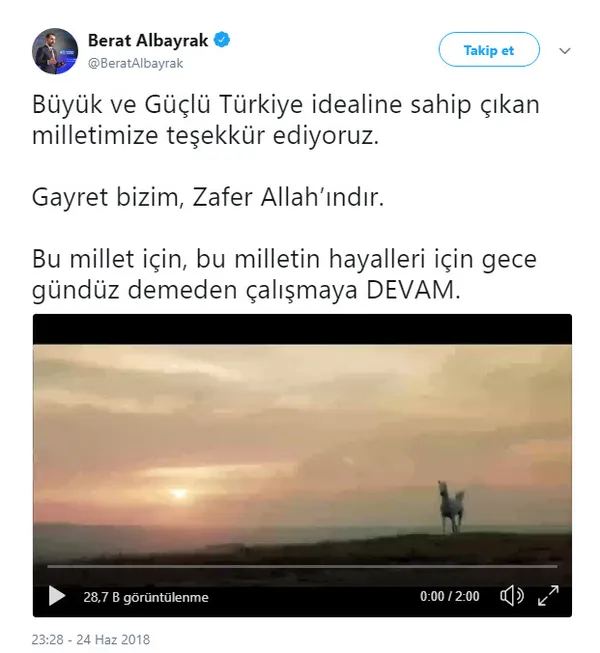The image size is (600, 653).
Task: Click the 0:00 / 2:00 time display
Action: tap(449, 596)
